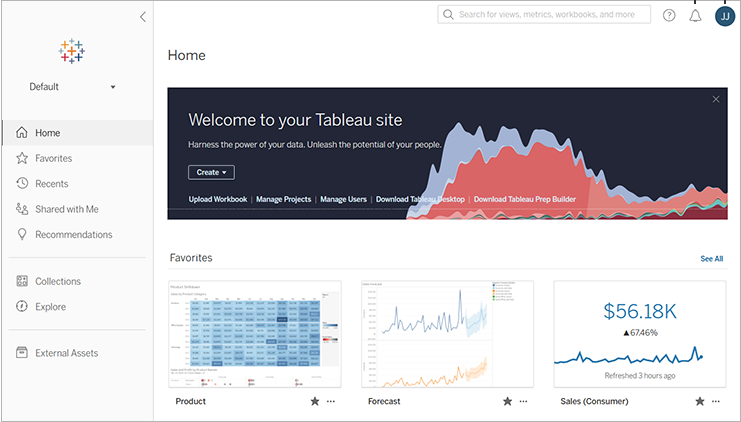The width and height of the screenshot is (741, 422).
Task: Open Explore in the sidebar
Action: 78,307
